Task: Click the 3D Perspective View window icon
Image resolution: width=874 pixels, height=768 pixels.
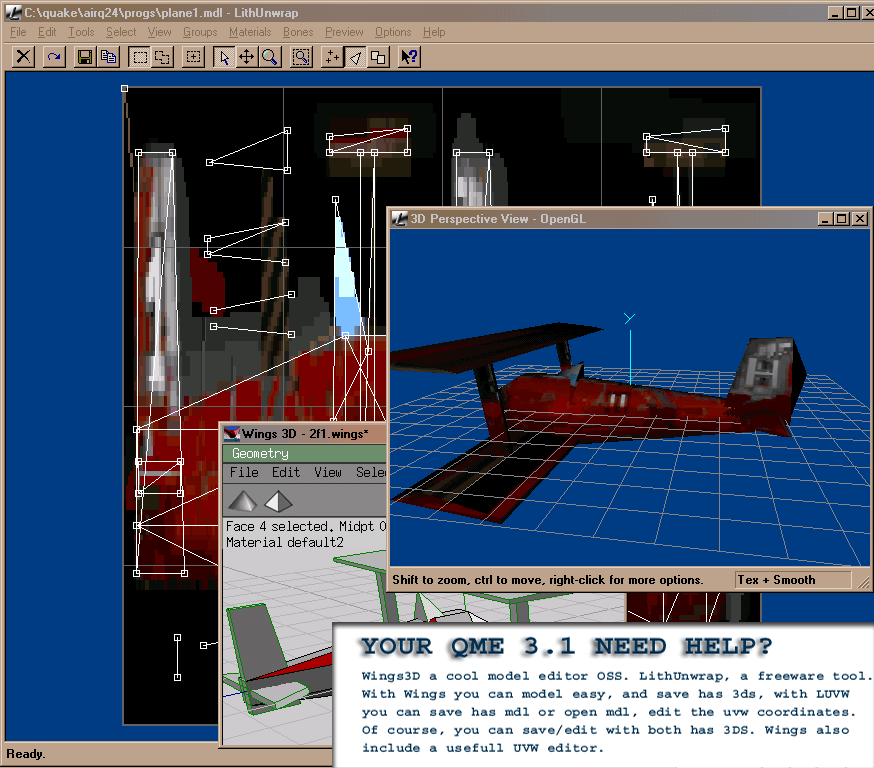Action: (400, 218)
